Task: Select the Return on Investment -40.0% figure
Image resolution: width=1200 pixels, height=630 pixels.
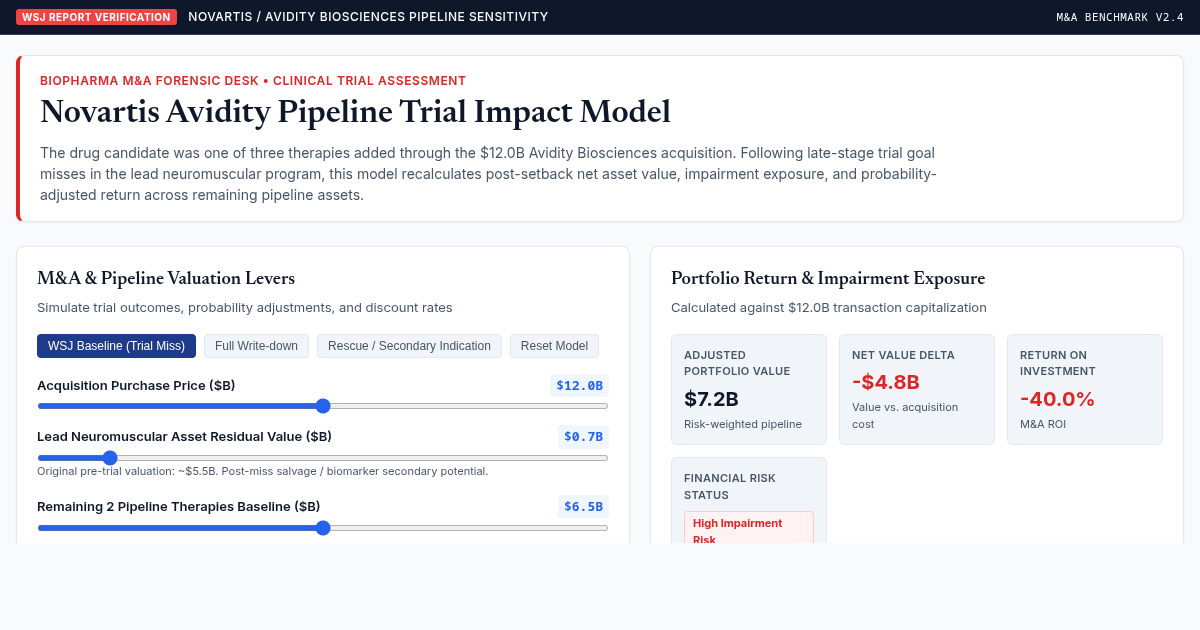Action: pyautogui.click(x=1057, y=399)
